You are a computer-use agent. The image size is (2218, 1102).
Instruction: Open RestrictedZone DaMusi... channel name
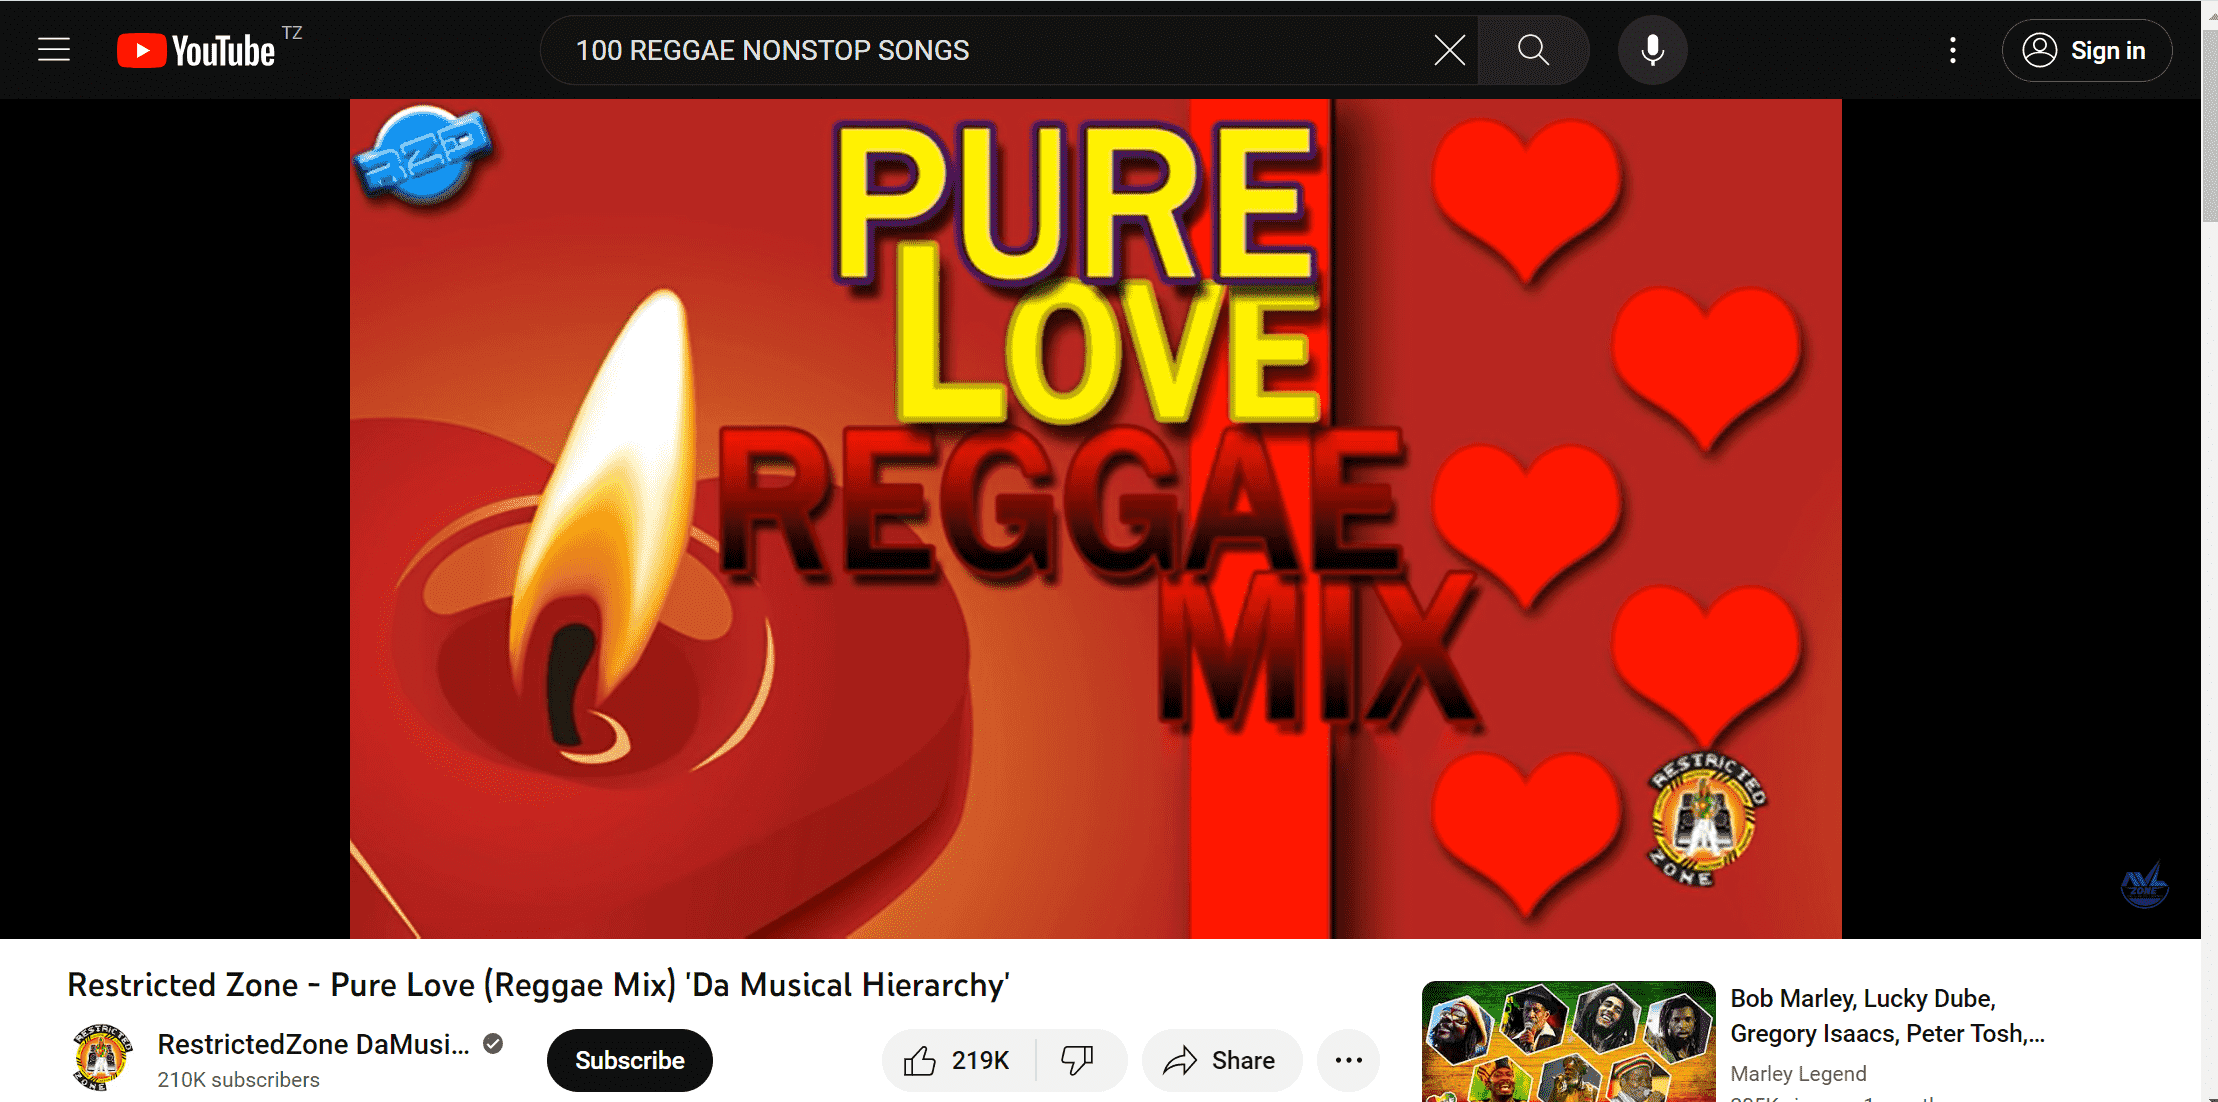coord(313,1044)
